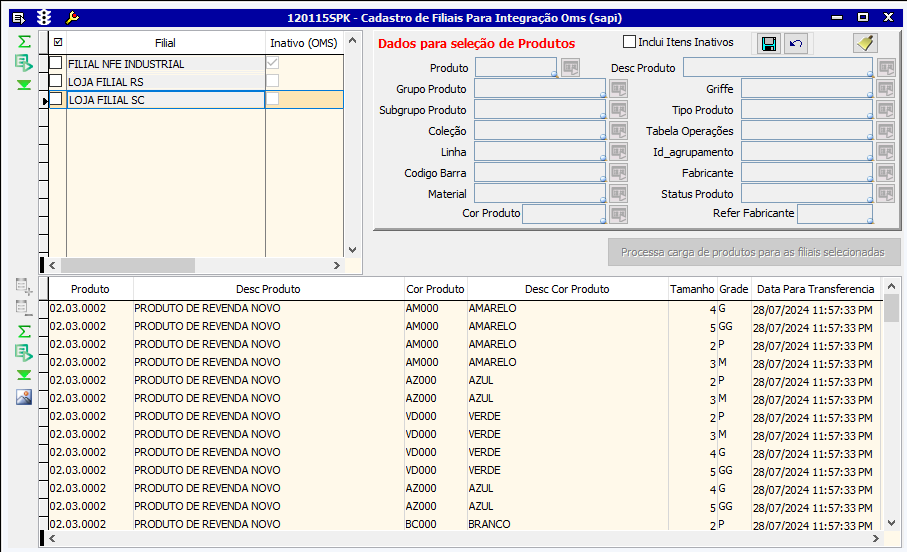Click the picture icon beside the product grid

click(x=24, y=397)
